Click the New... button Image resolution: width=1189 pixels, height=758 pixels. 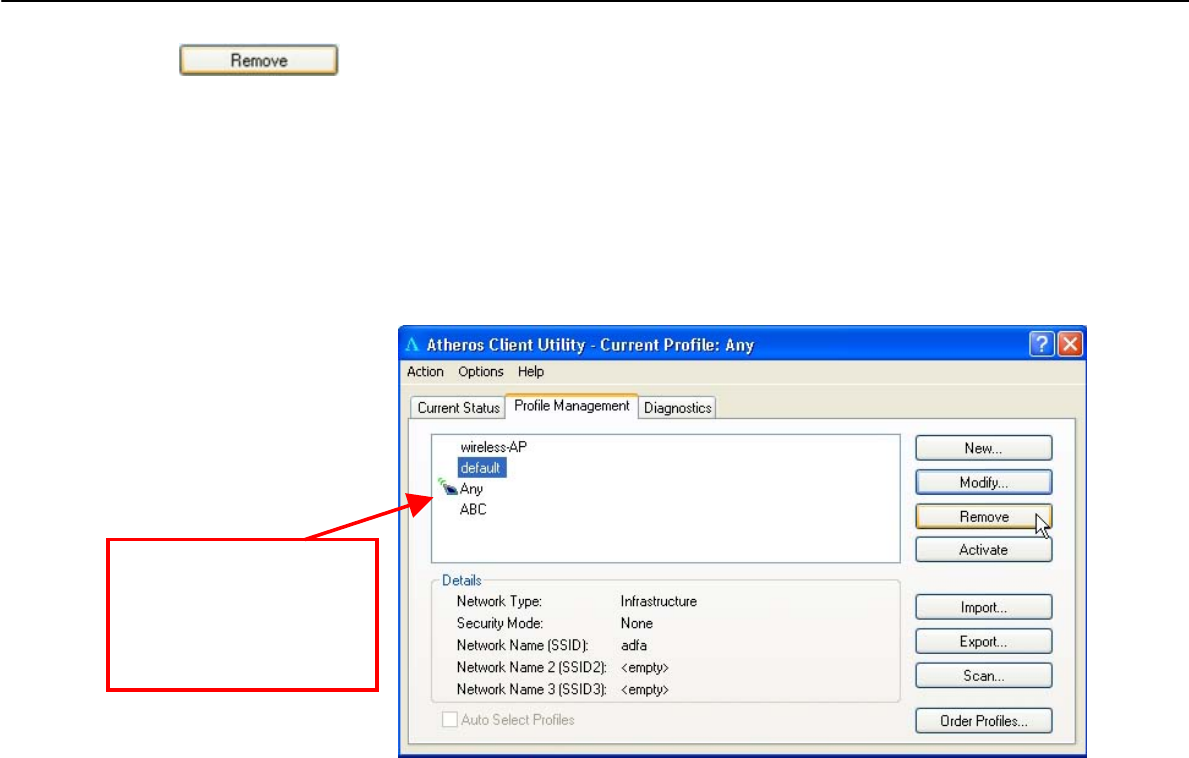(x=984, y=448)
